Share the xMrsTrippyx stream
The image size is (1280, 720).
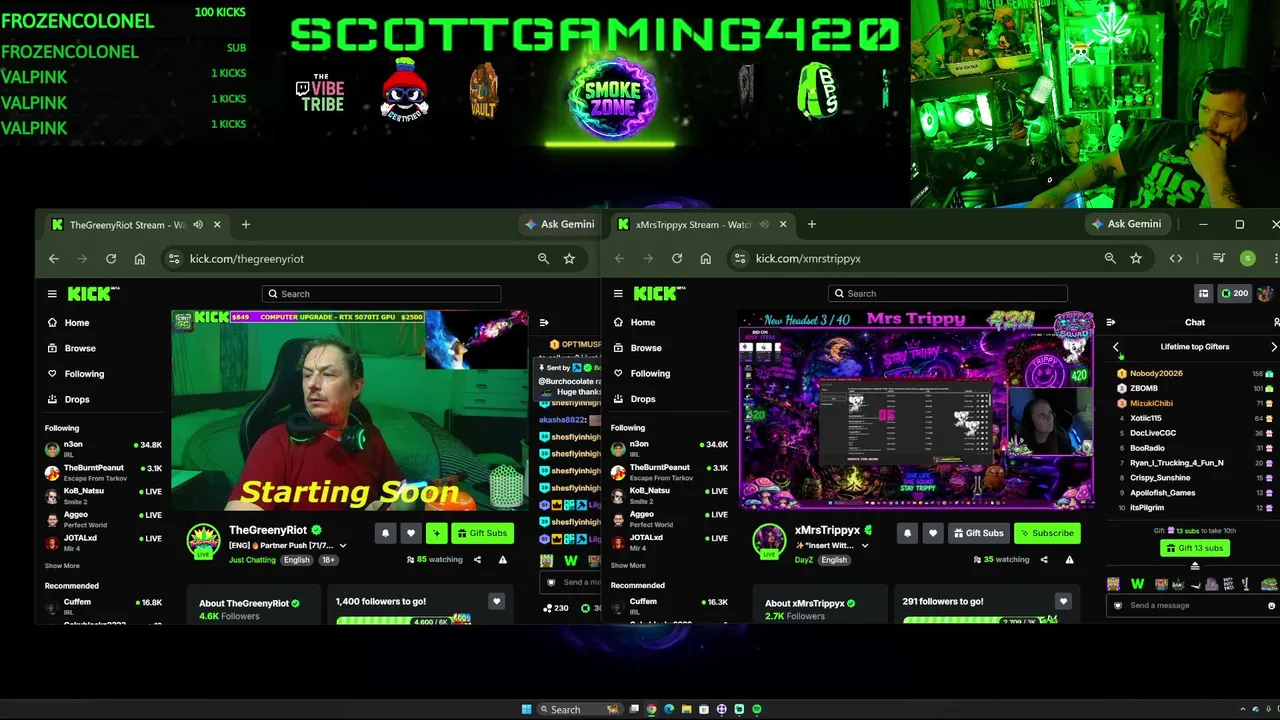1044,560
